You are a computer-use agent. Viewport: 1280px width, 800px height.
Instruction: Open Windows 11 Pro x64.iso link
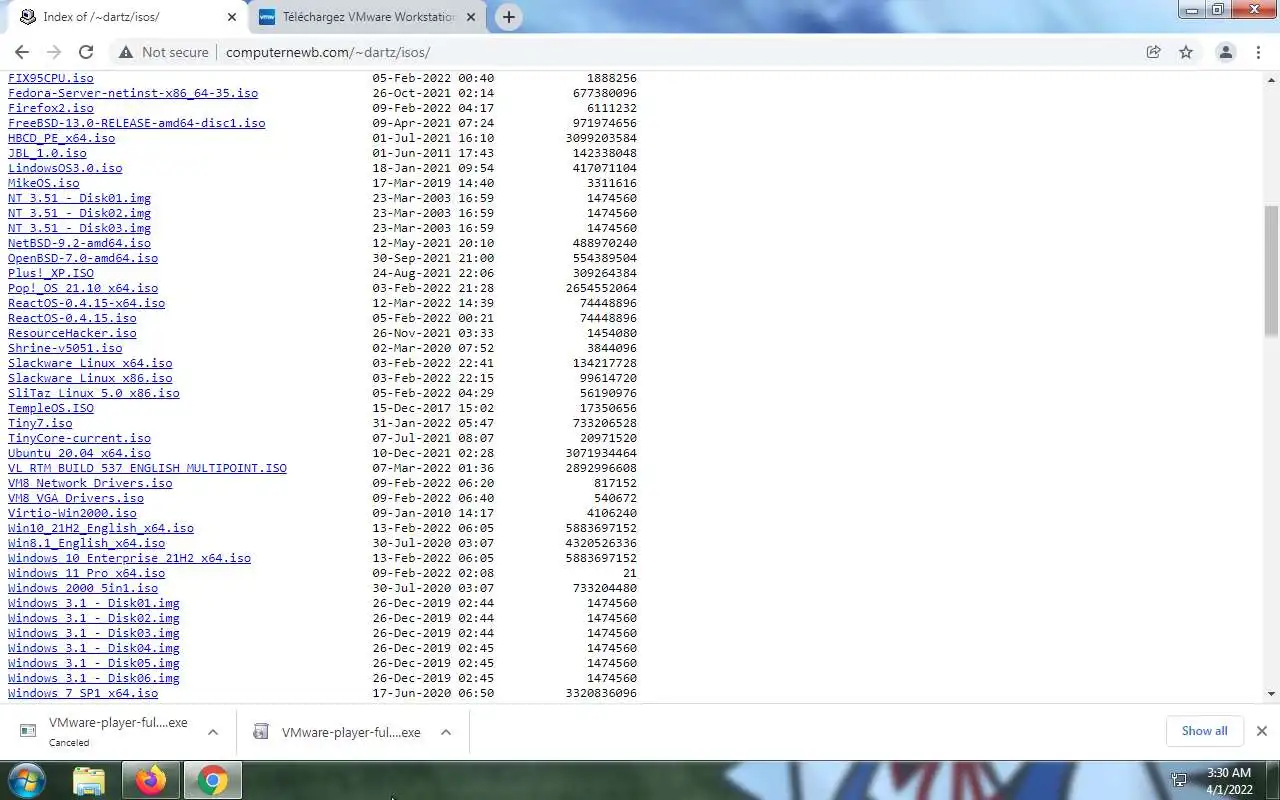coord(86,573)
